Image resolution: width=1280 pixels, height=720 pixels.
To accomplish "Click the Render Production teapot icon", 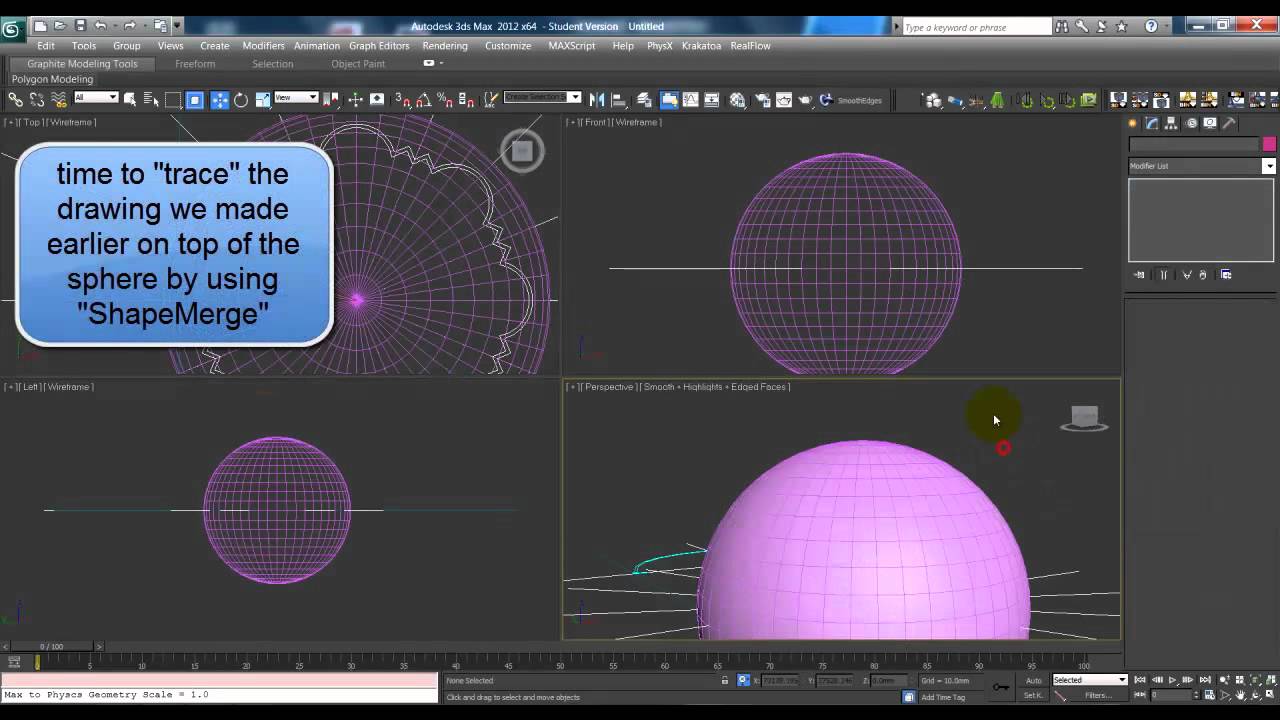I will click(x=804, y=99).
